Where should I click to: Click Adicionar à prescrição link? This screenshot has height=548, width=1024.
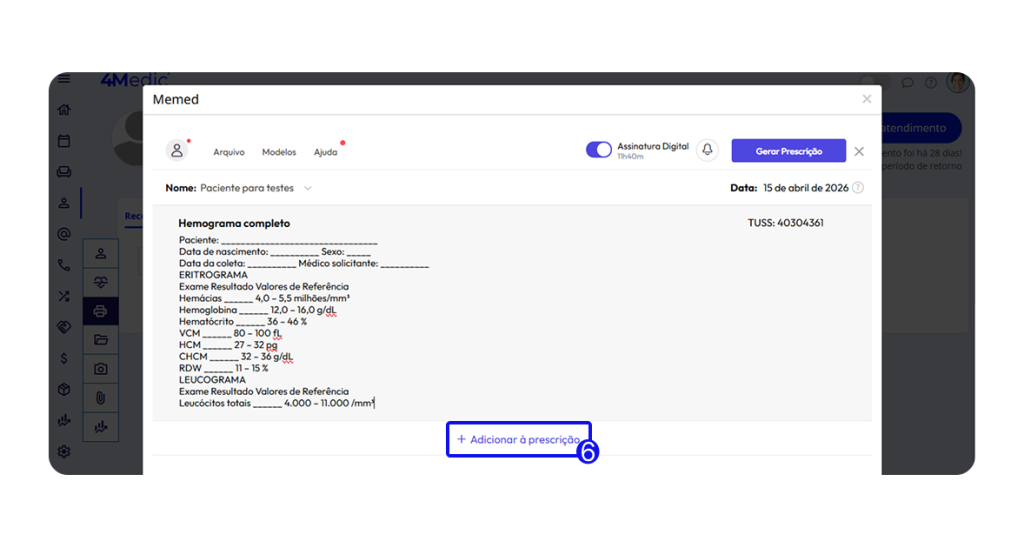tap(518, 440)
